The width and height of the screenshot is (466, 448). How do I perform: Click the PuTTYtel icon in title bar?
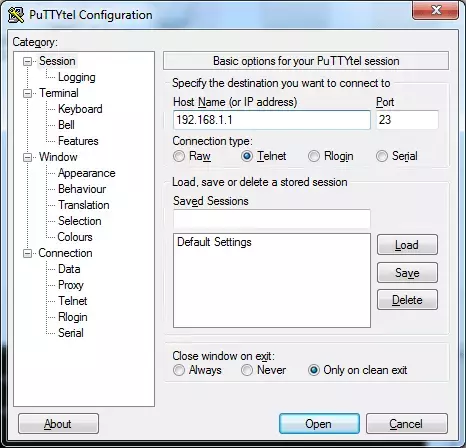[x=16, y=15]
